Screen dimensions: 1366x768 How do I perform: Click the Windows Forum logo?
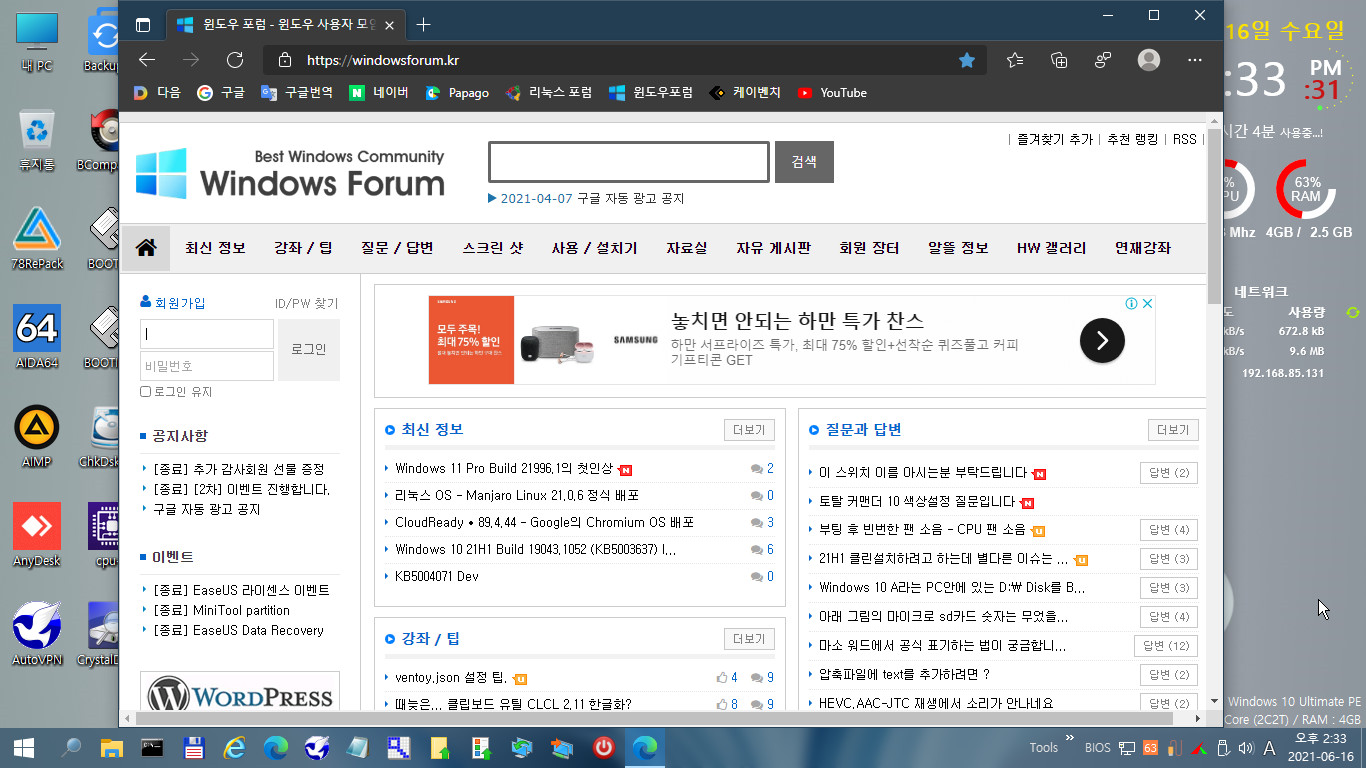[290, 174]
